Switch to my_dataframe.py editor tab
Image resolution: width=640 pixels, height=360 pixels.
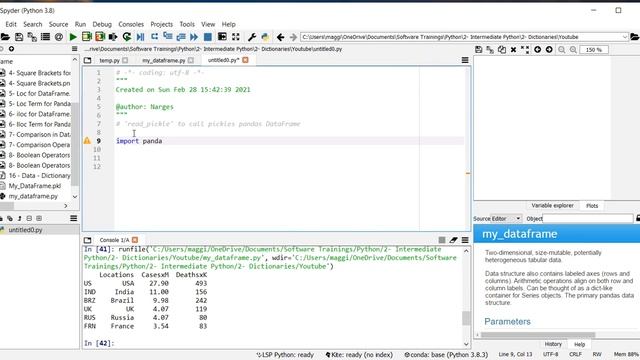(x=164, y=60)
